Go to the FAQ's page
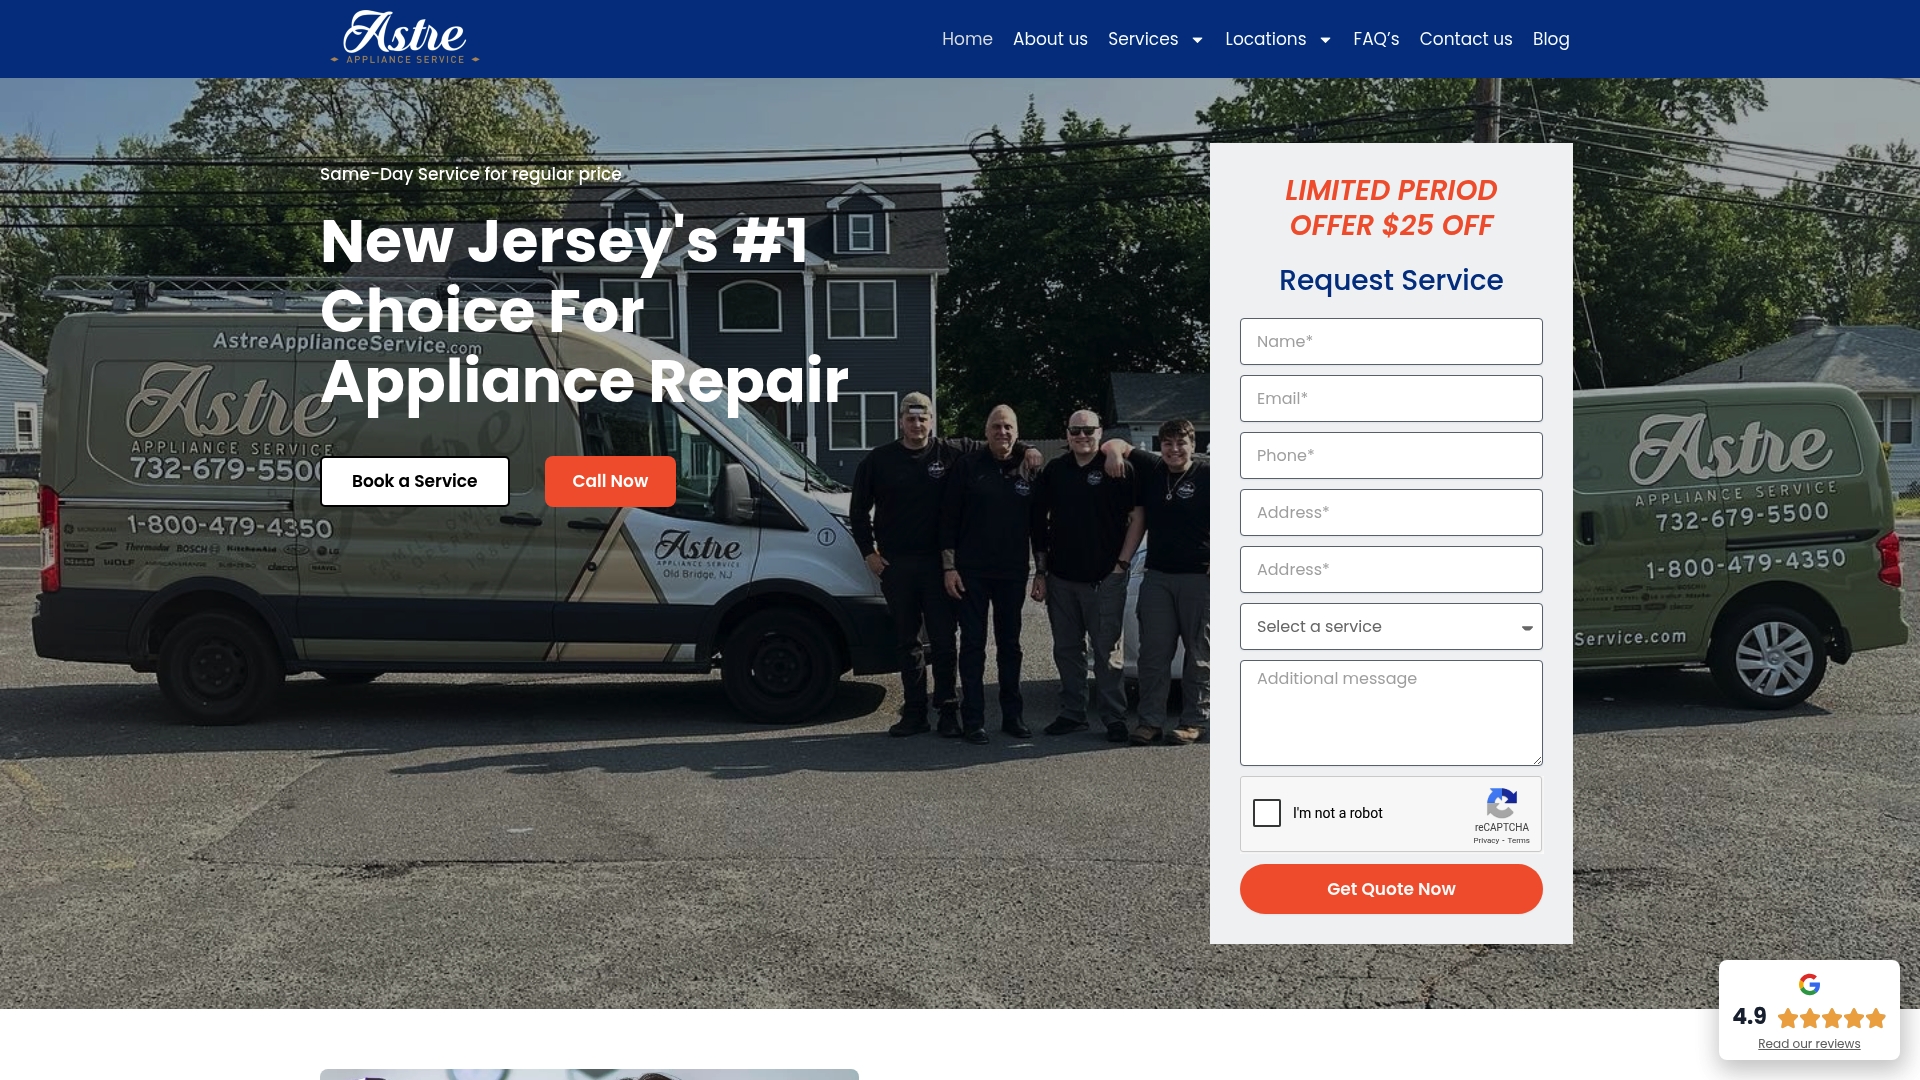Screen dimensions: 1920x1080 1376,39
